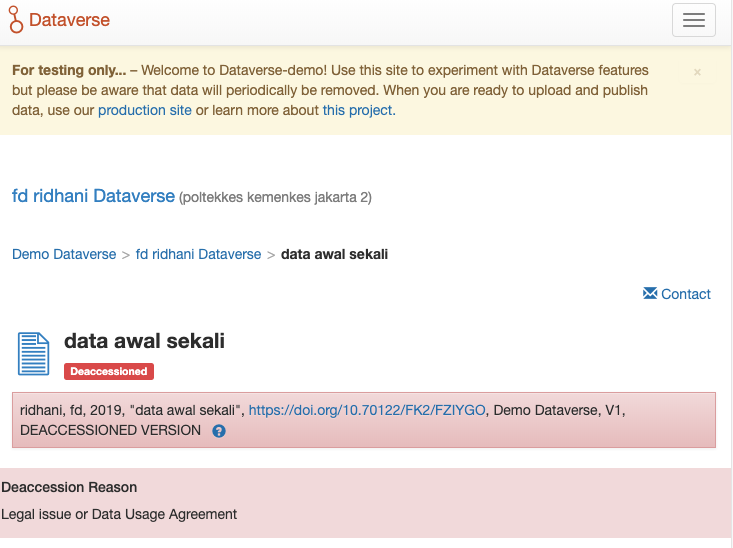This screenshot has width=733, height=548.
Task: Click 'Legal issue or Data Usage Agreement' text
Action: pos(119,514)
